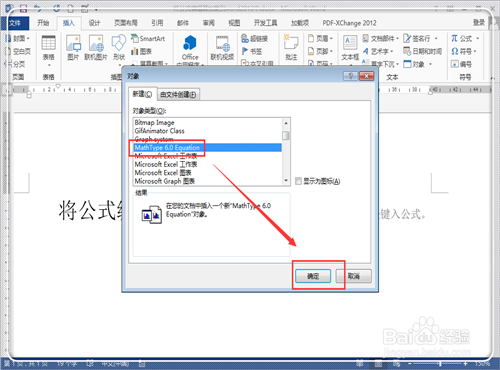Insert a SmartArt graphic
500x370 pixels.
pyautogui.click(x=148, y=38)
